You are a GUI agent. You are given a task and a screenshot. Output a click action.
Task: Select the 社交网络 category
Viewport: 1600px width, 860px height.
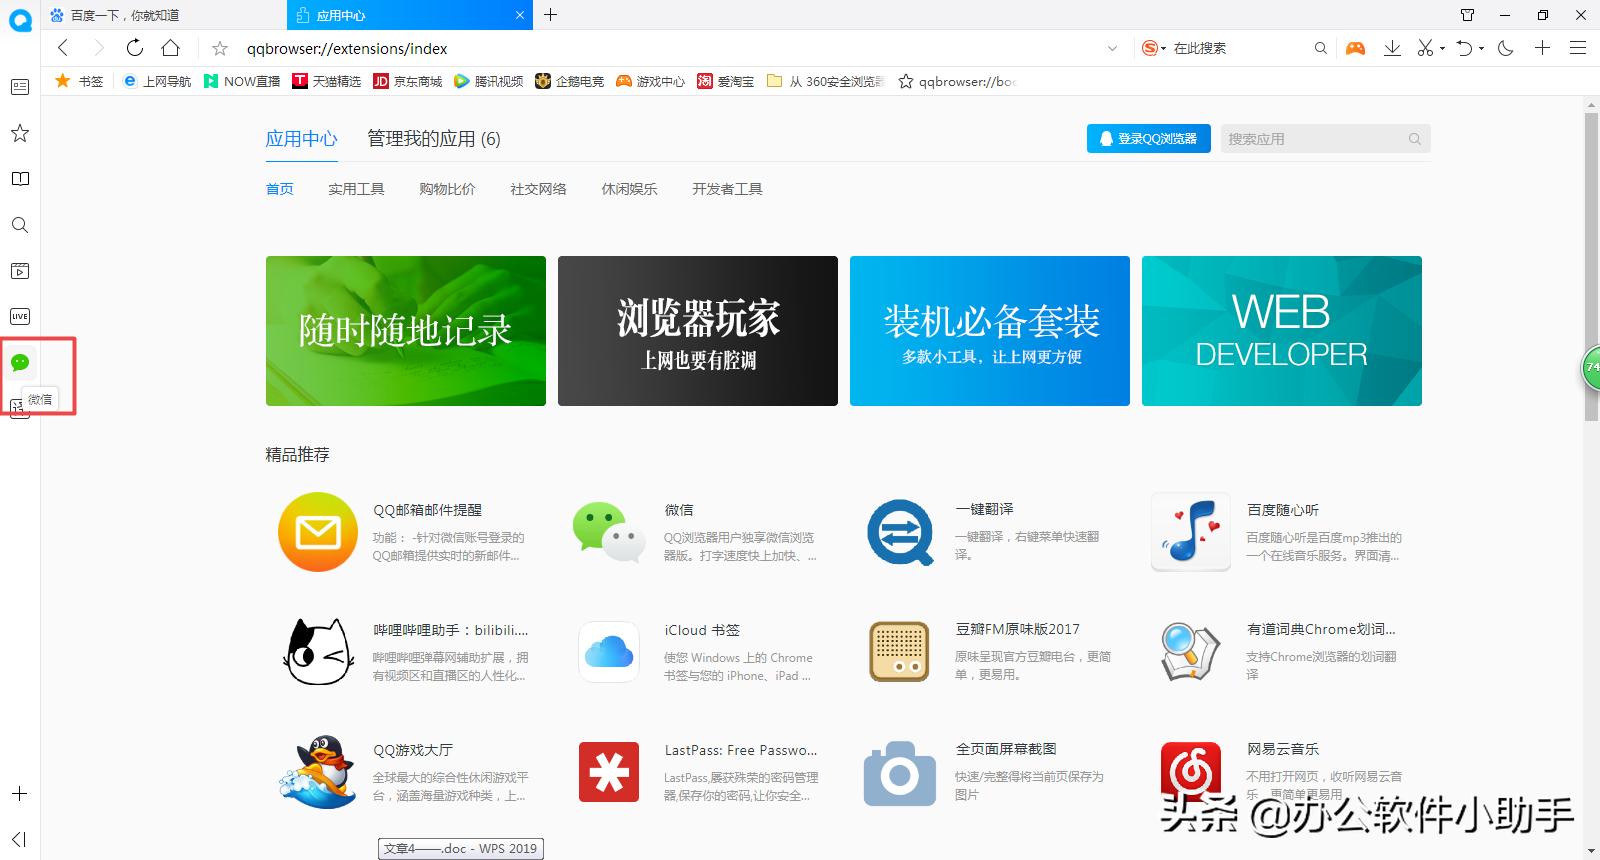538,189
